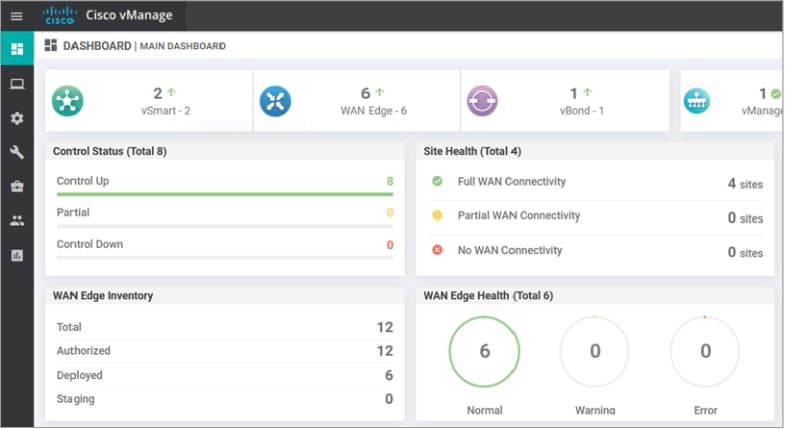This screenshot has width=785, height=429.
Task: Click the Site Health (Total 4) heading
Action: [472, 151]
